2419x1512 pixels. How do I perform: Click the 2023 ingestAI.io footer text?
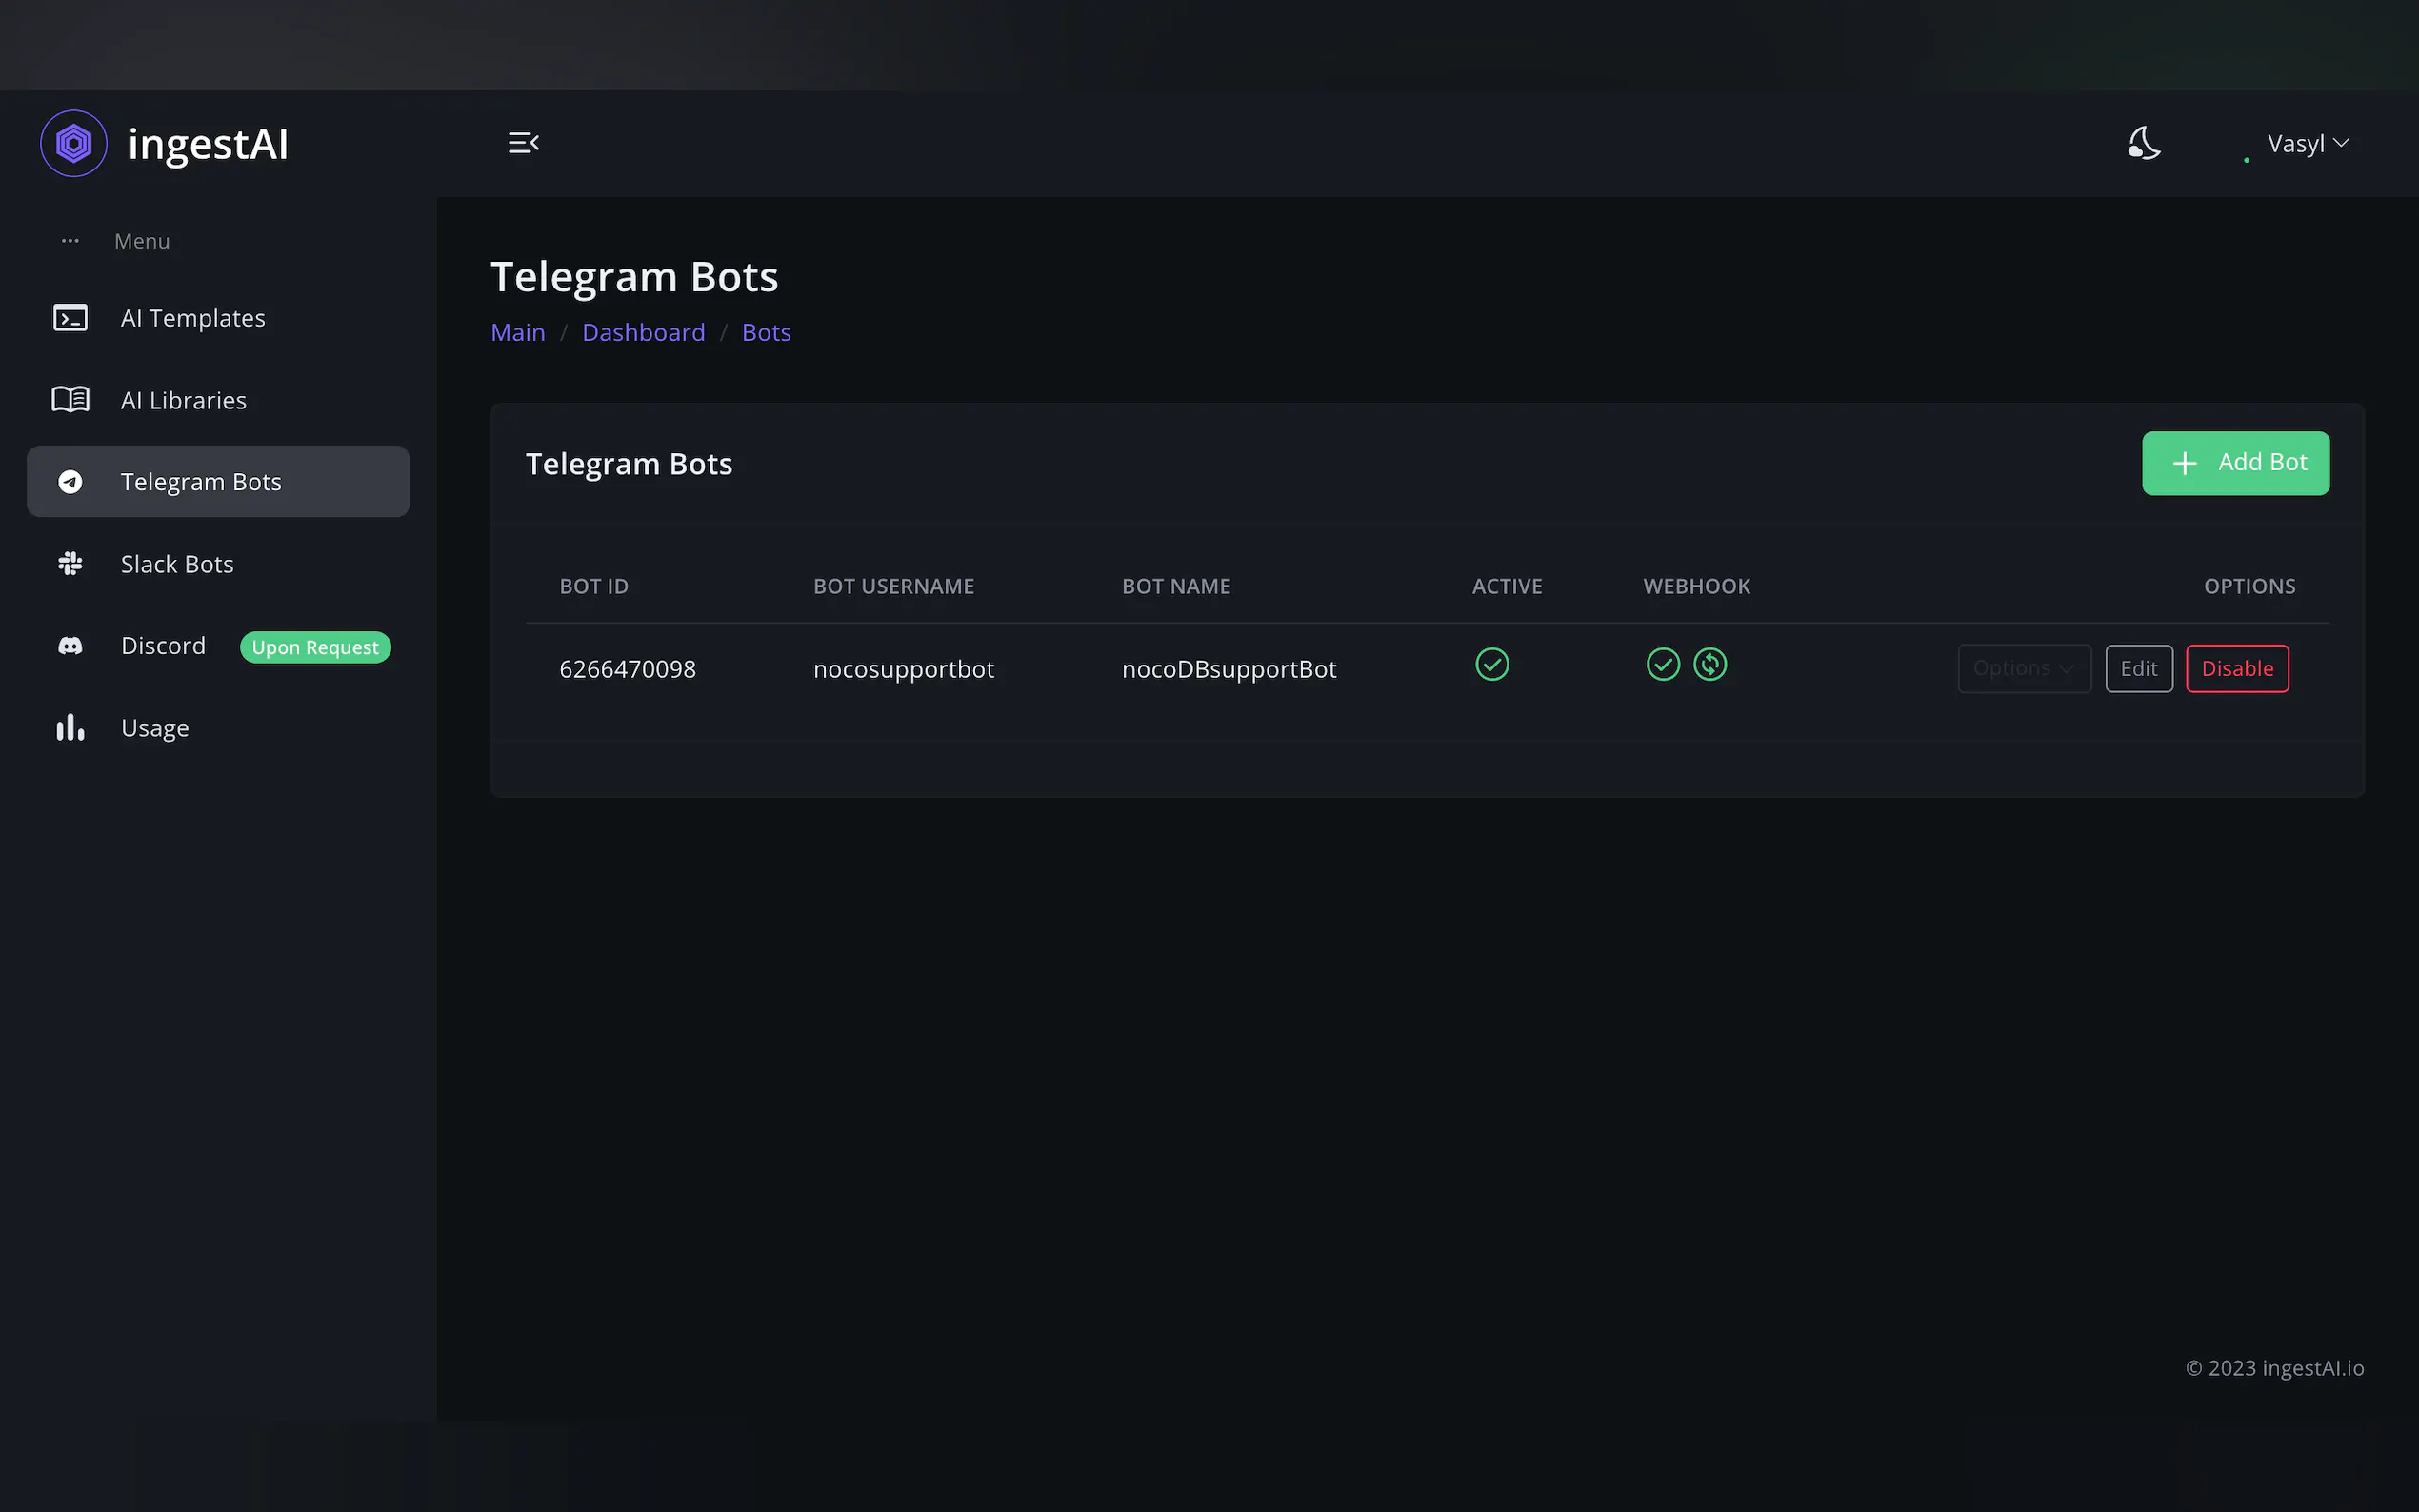coord(2275,1368)
